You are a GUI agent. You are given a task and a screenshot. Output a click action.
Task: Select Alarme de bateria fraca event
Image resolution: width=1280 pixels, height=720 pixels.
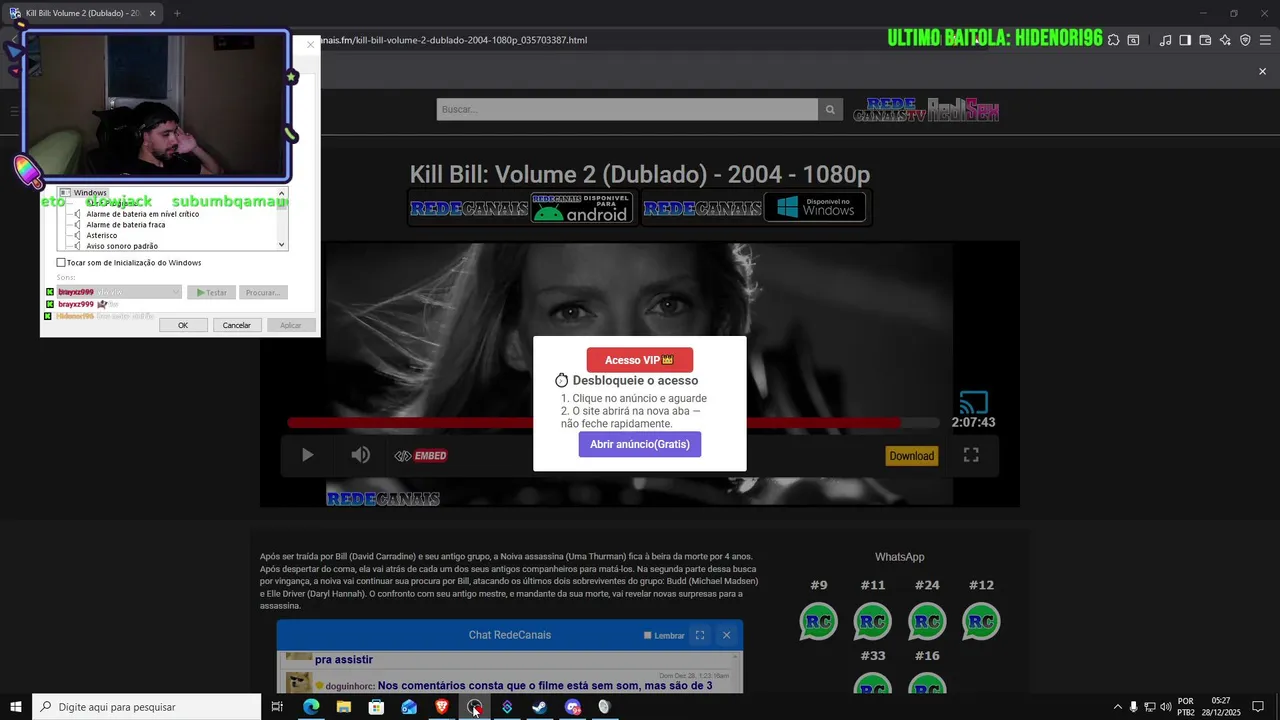pos(126,225)
